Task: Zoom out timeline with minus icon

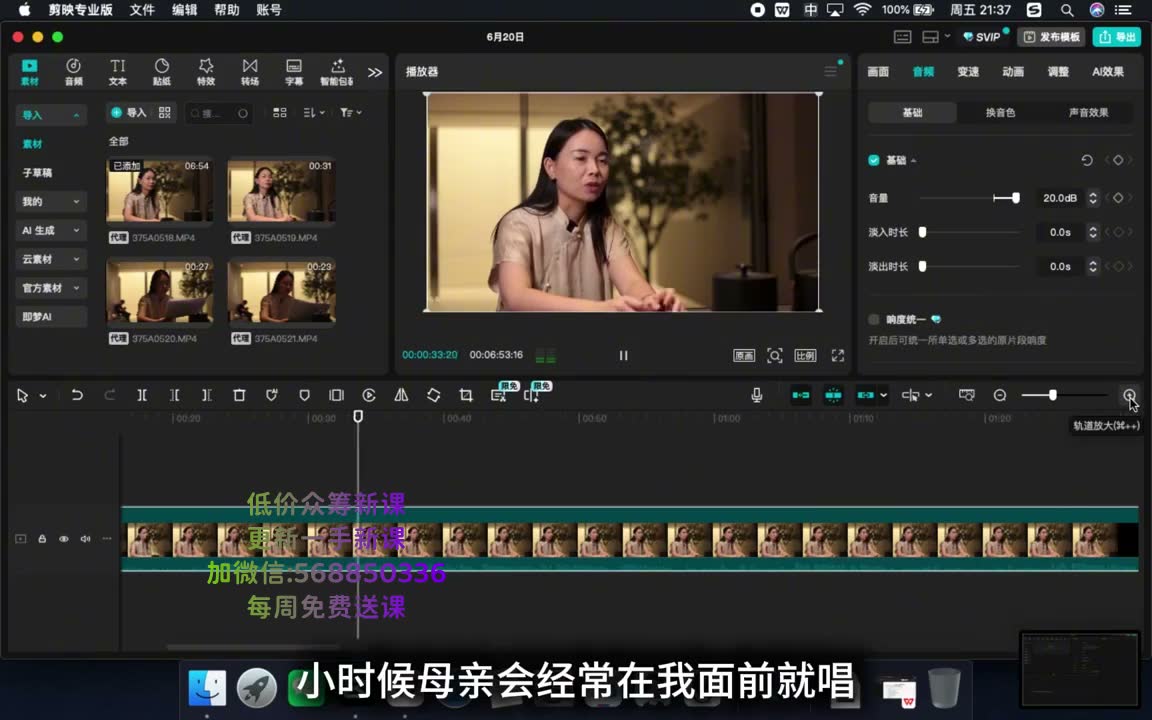Action: click(x=1000, y=395)
